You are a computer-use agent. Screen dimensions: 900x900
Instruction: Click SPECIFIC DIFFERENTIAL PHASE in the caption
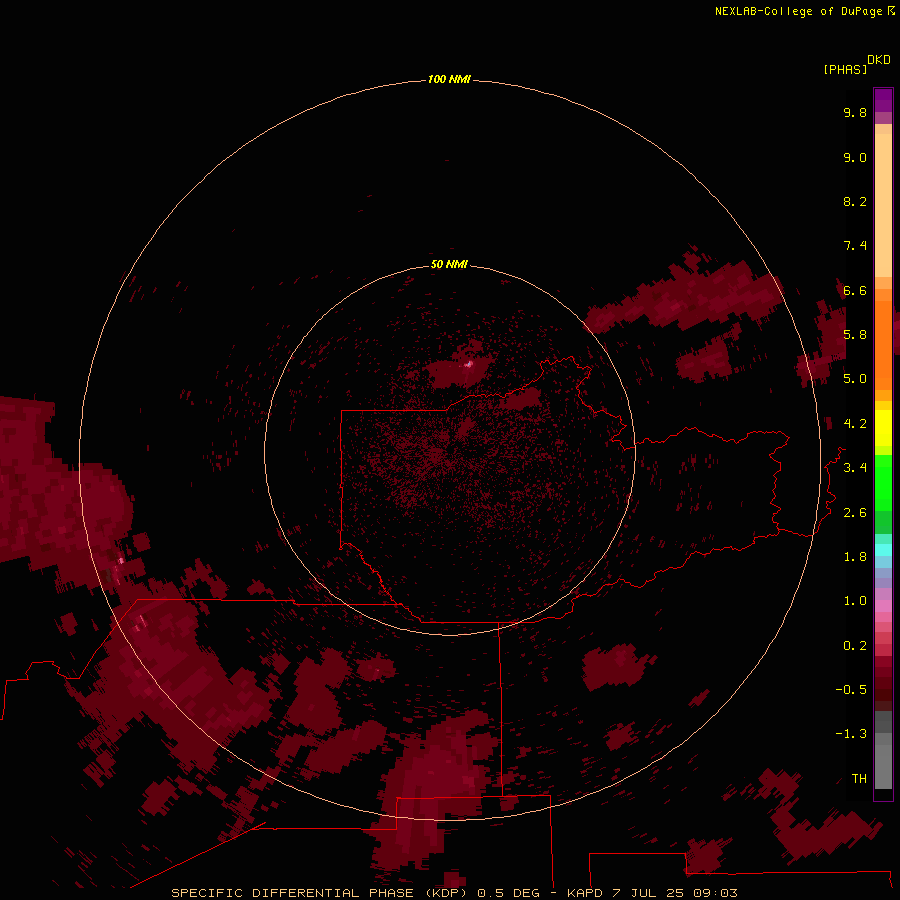[292, 893]
